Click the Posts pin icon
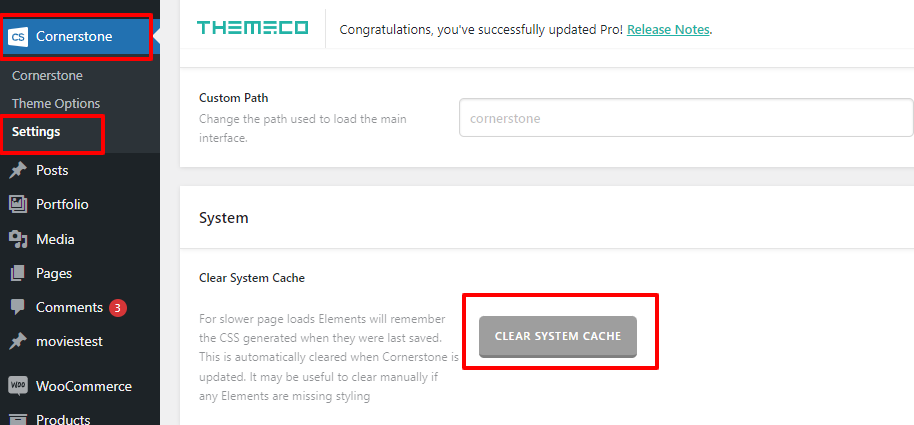The height and width of the screenshot is (425, 914). click(18, 171)
